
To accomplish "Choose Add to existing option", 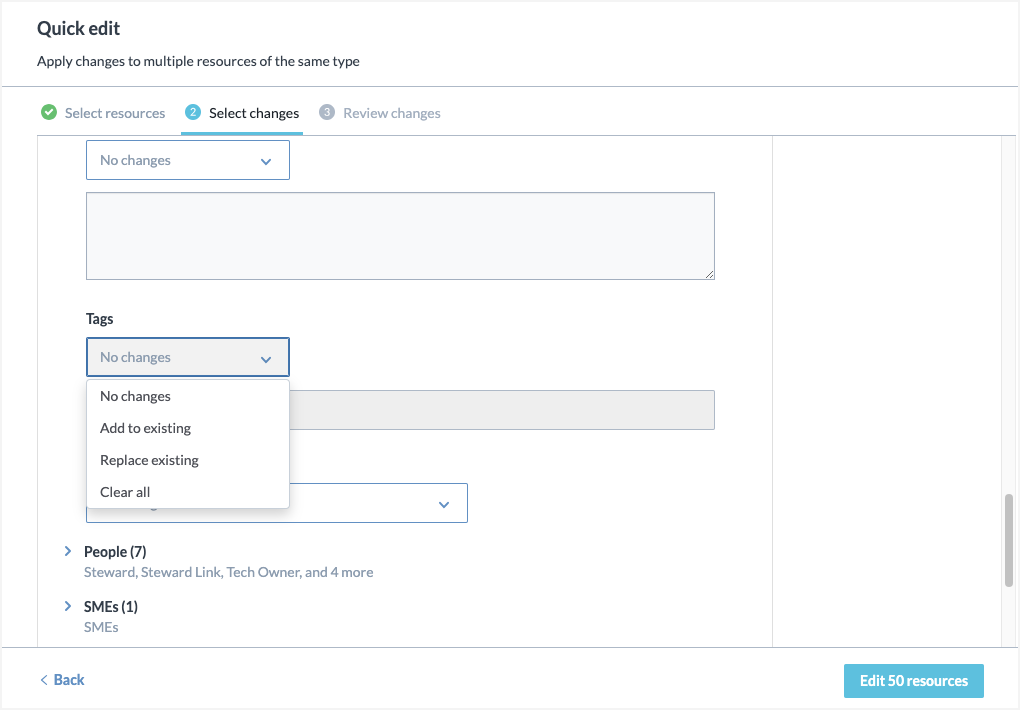I will (x=188, y=428).
